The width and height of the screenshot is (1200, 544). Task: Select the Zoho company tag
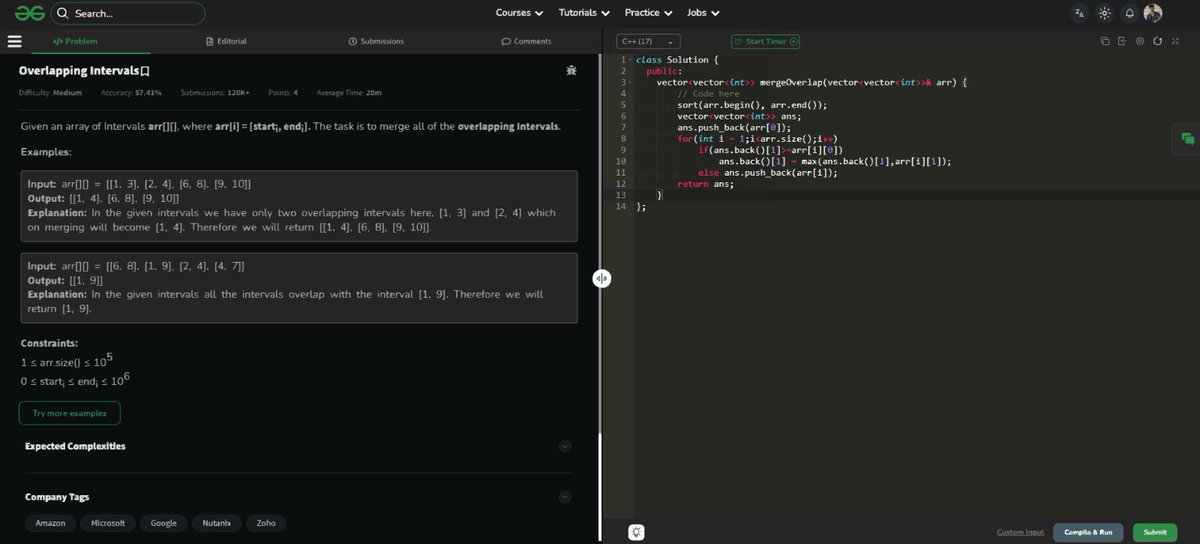[x=266, y=523]
